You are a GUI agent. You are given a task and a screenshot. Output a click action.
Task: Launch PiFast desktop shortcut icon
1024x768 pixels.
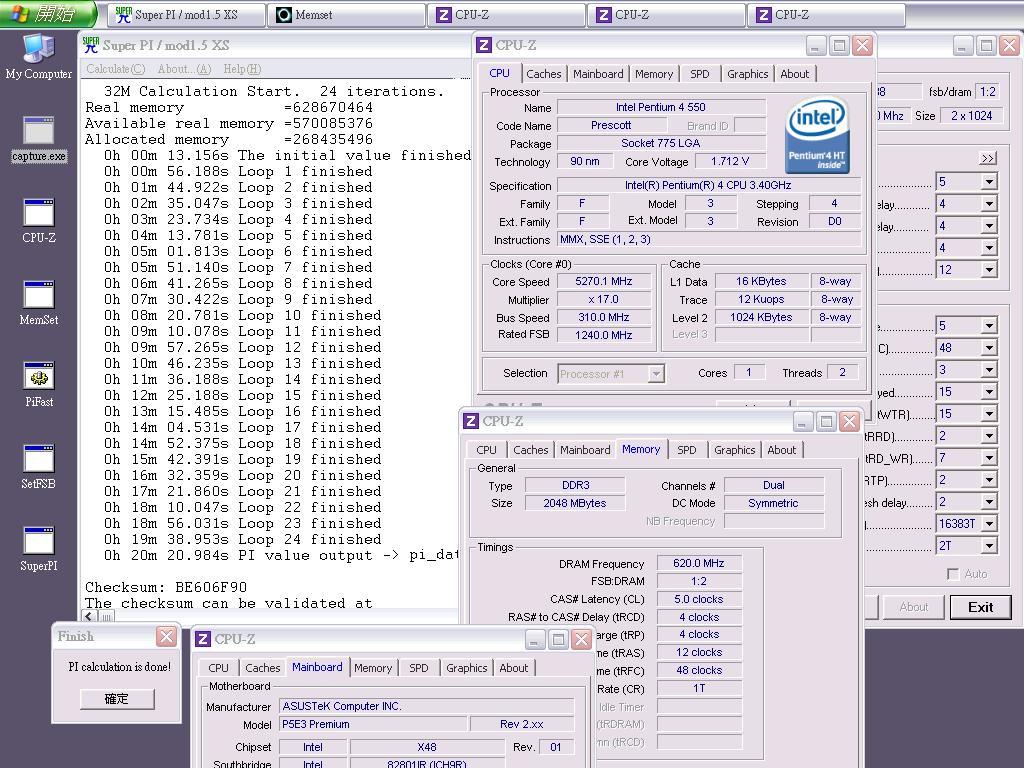pos(39,384)
